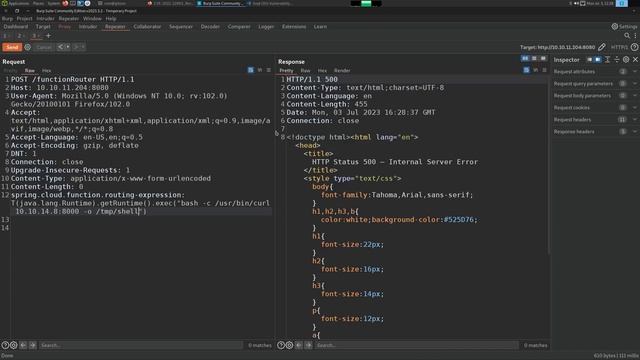Screen dimensions: 640x360
Task: Open the Intruder menu in menu bar
Action: point(45,18)
